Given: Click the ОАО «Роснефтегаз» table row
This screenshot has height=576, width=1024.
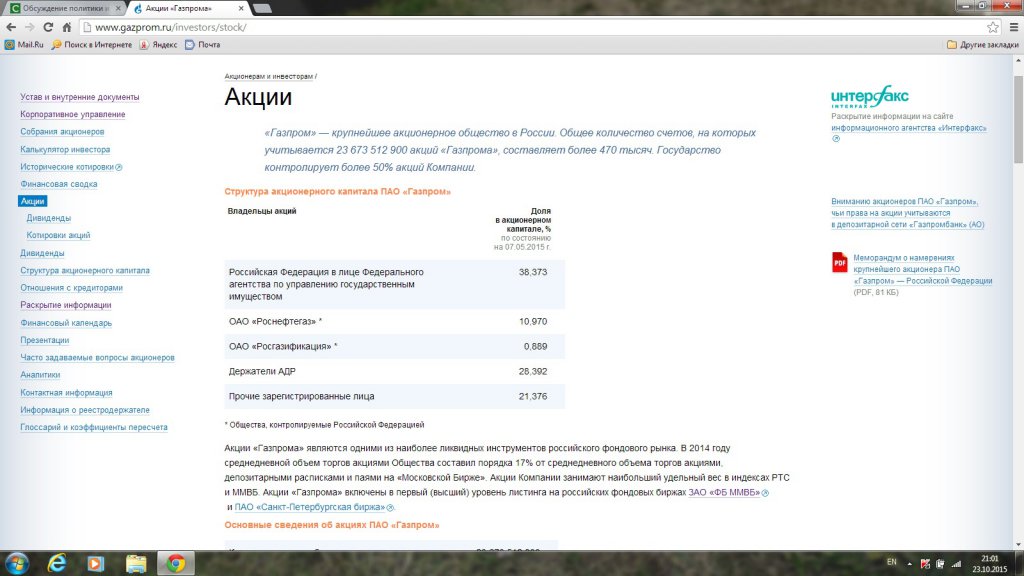Looking at the screenshot, I should (x=394, y=321).
